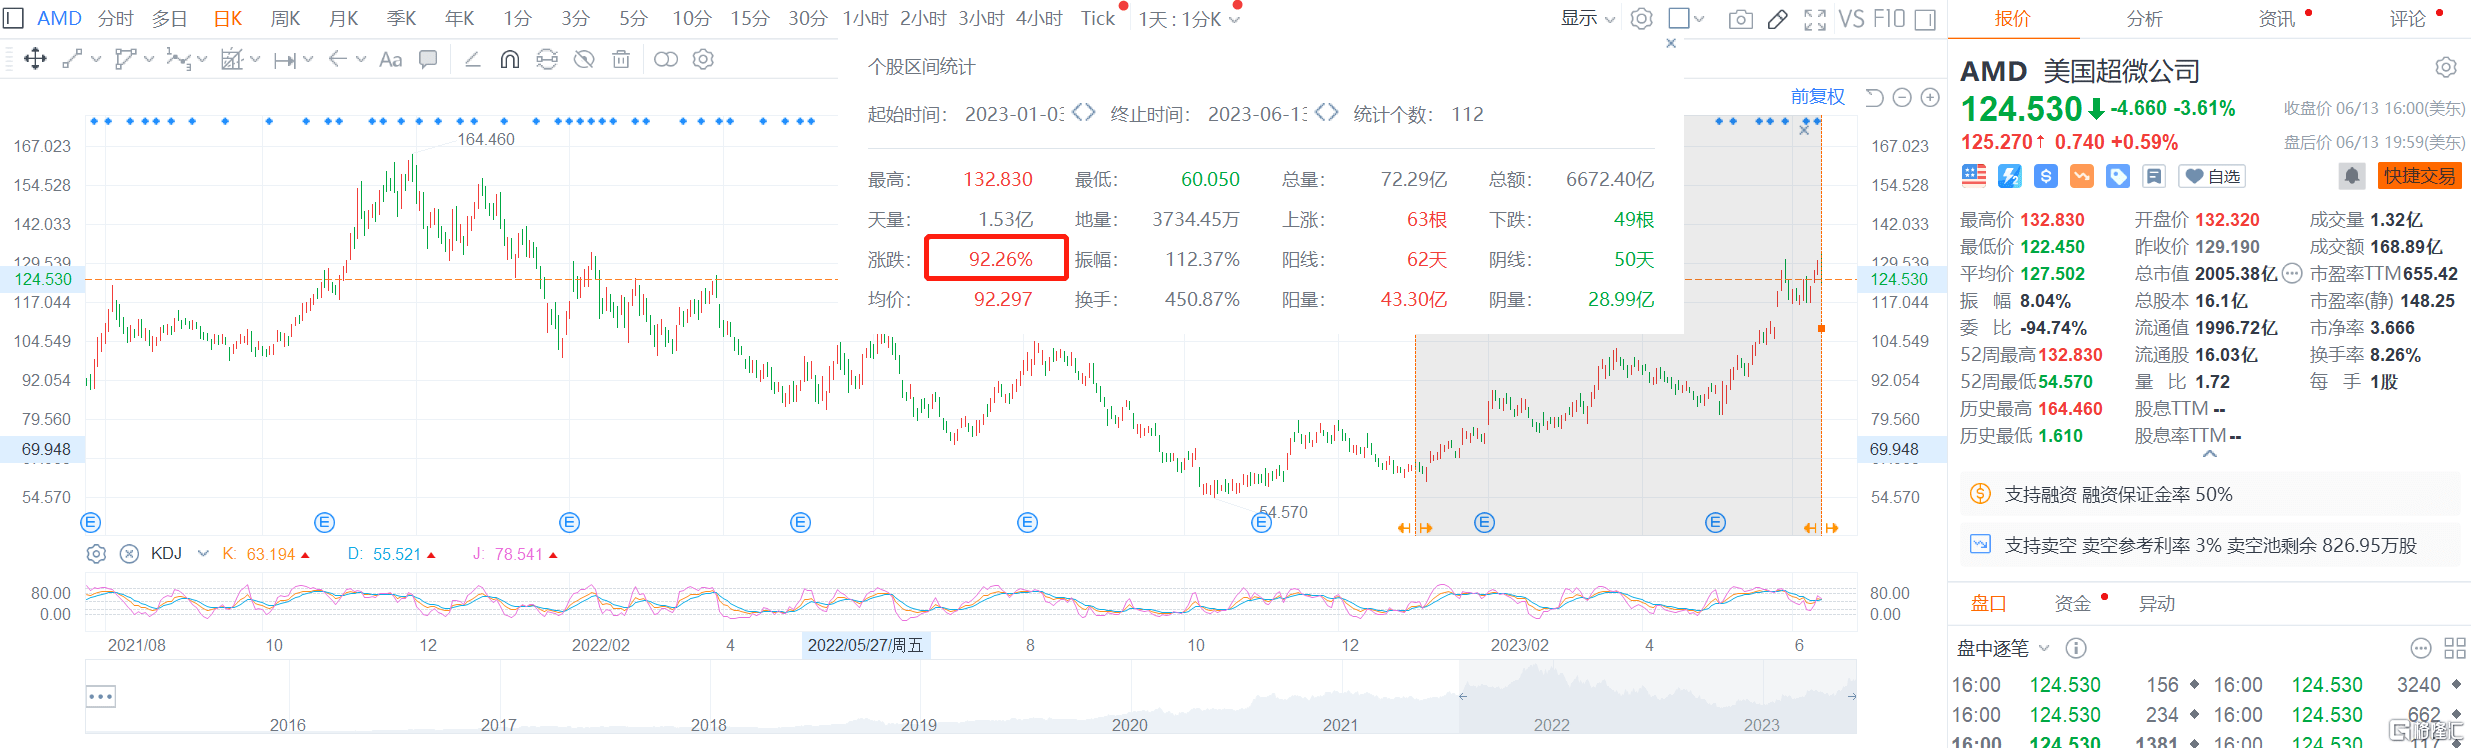Screen dimensions: 2471x748
Task: Click the sync drawings icon
Action: click(x=547, y=59)
